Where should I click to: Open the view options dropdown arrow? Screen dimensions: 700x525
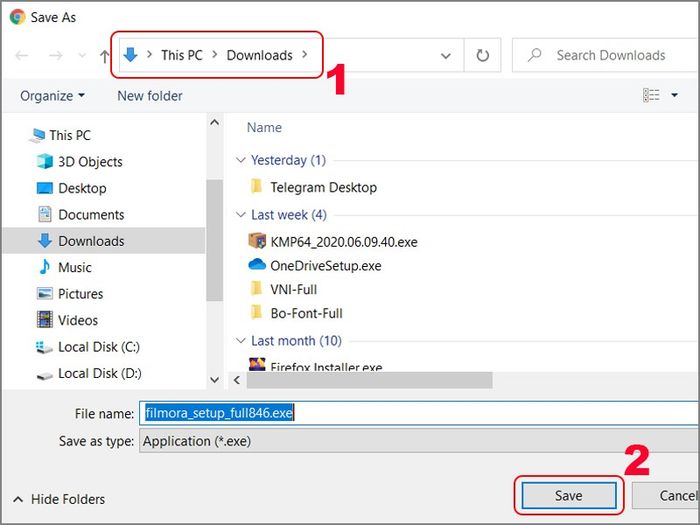675,95
